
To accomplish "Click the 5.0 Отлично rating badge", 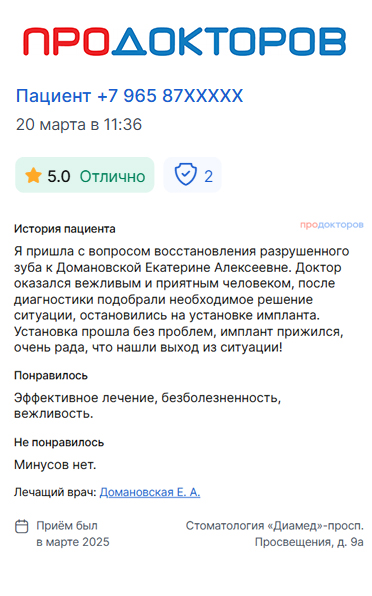I will (x=85, y=175).
